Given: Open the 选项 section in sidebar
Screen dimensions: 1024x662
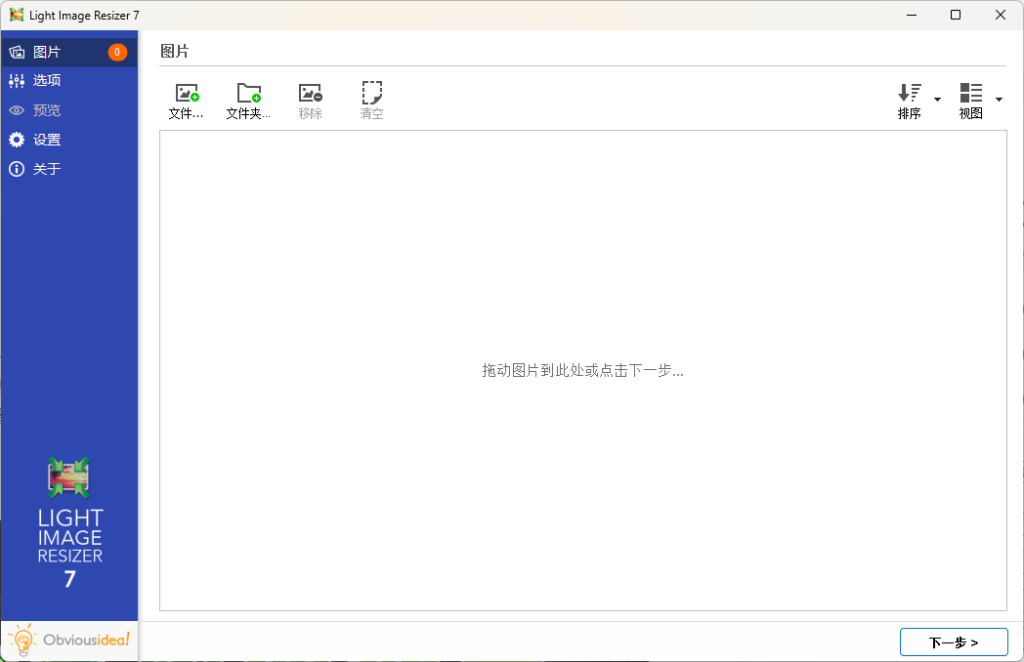Looking at the screenshot, I should pos(46,80).
